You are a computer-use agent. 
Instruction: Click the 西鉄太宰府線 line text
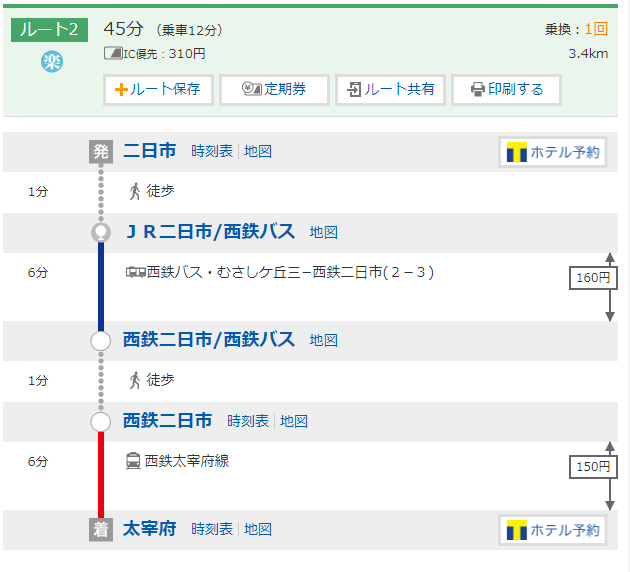pos(187,461)
